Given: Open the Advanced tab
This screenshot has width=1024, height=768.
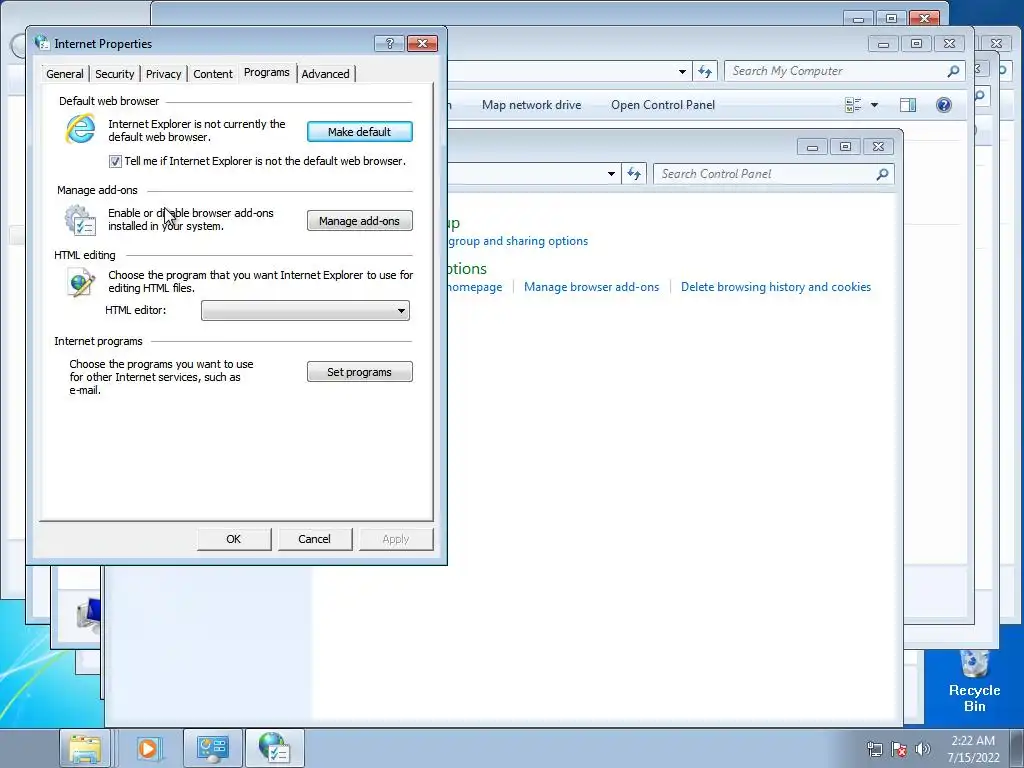Looking at the screenshot, I should pos(325,74).
